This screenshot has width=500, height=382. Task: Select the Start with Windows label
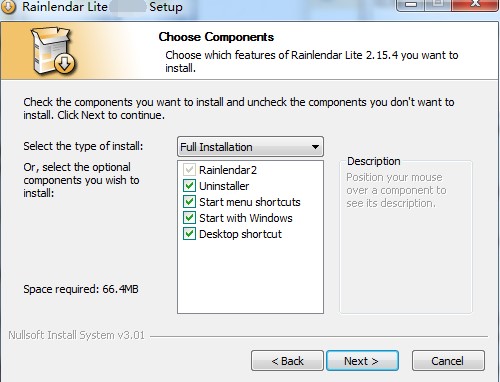coord(246,218)
